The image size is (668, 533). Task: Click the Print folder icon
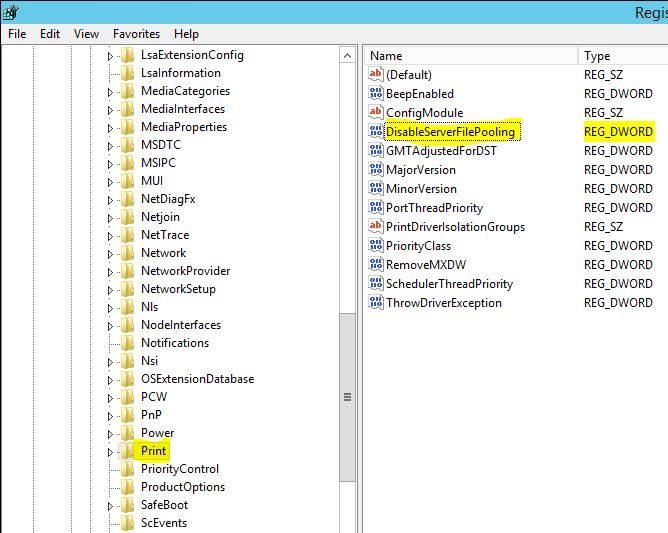pos(126,451)
